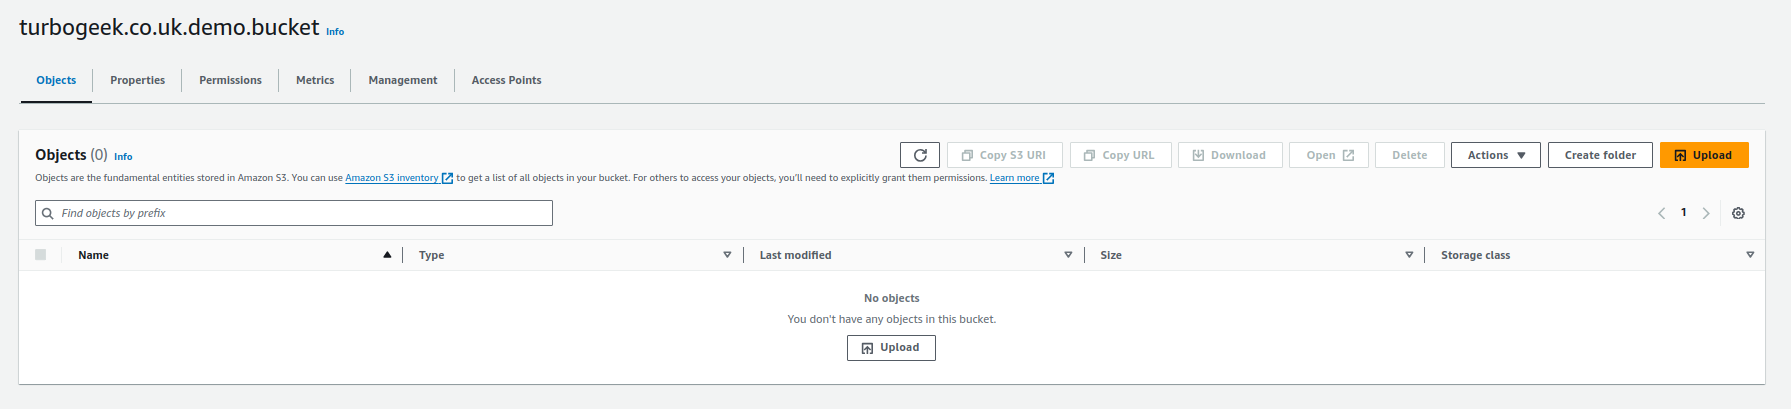Image resolution: width=1791 pixels, height=409 pixels.
Task: Open the Access Points tab
Action: pos(506,80)
